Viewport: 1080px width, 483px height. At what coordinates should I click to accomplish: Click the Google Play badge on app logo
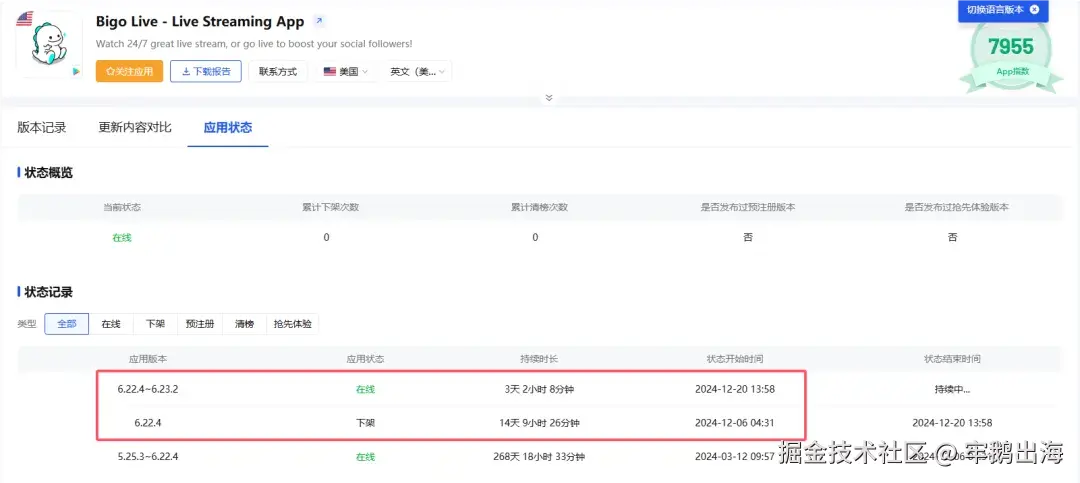76,71
